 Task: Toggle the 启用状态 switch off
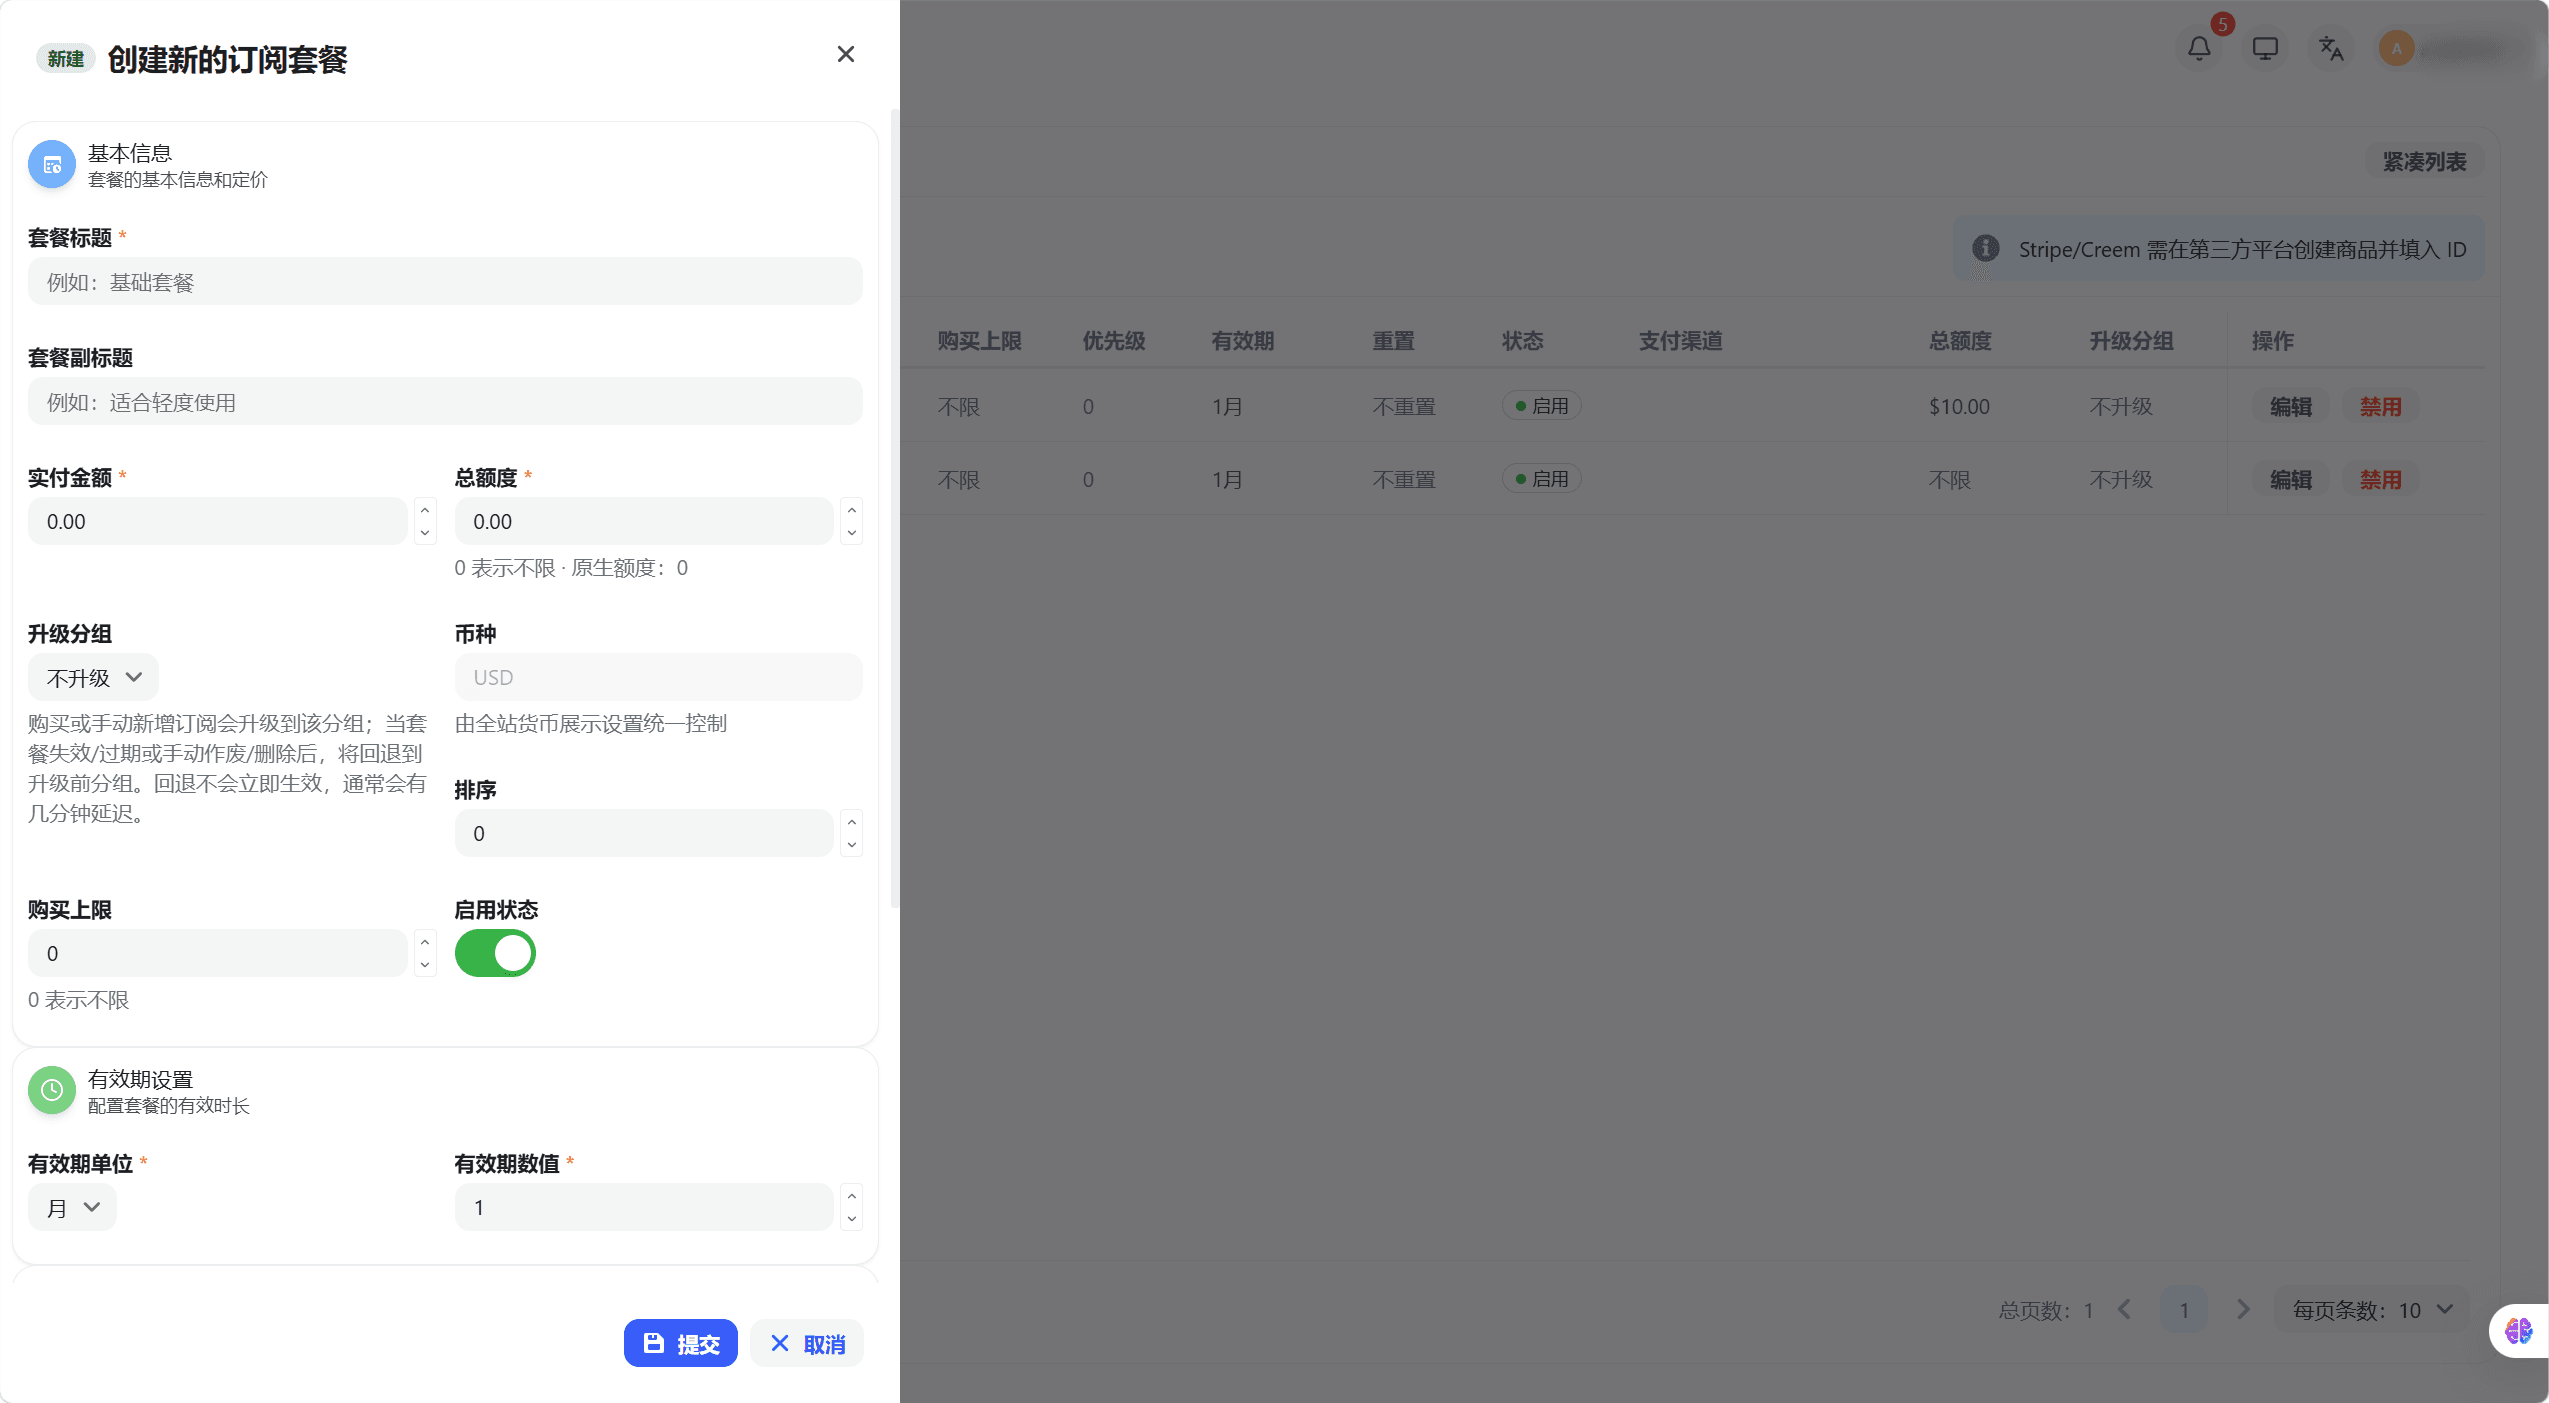pos(495,953)
